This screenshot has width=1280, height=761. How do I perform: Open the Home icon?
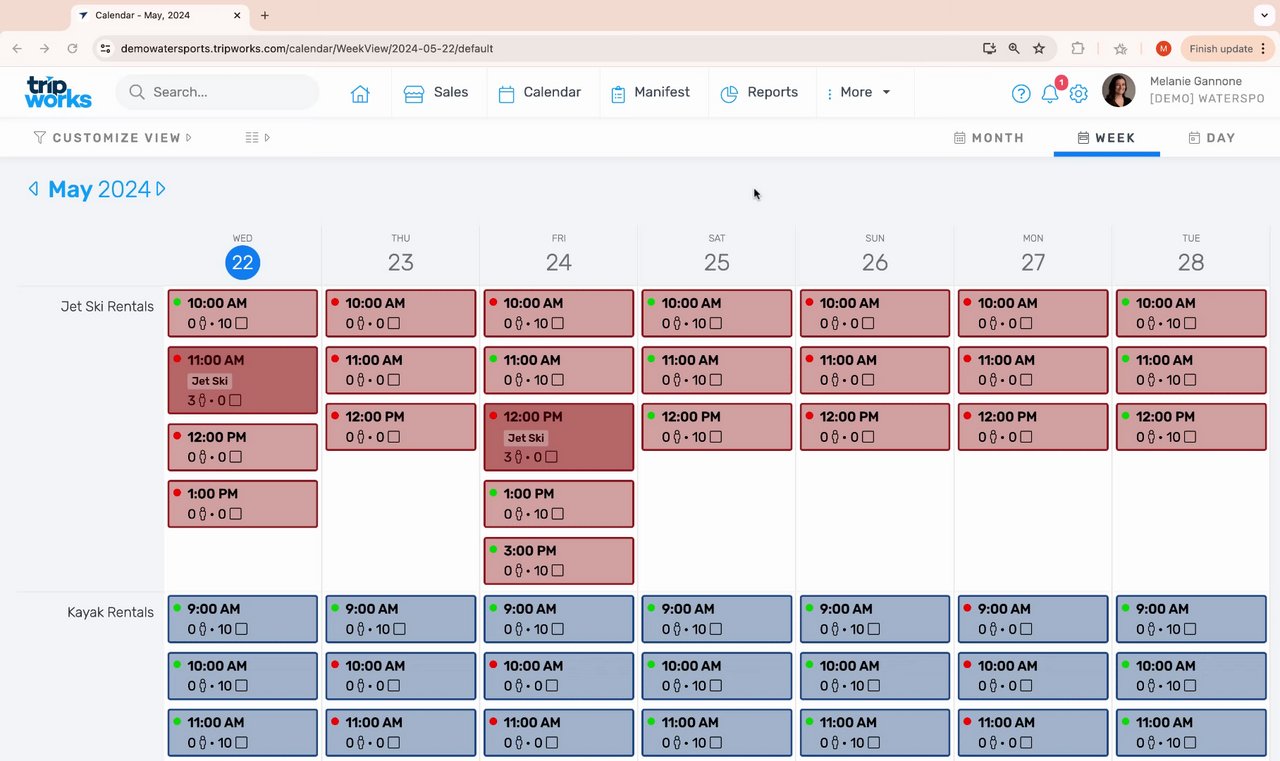point(360,93)
